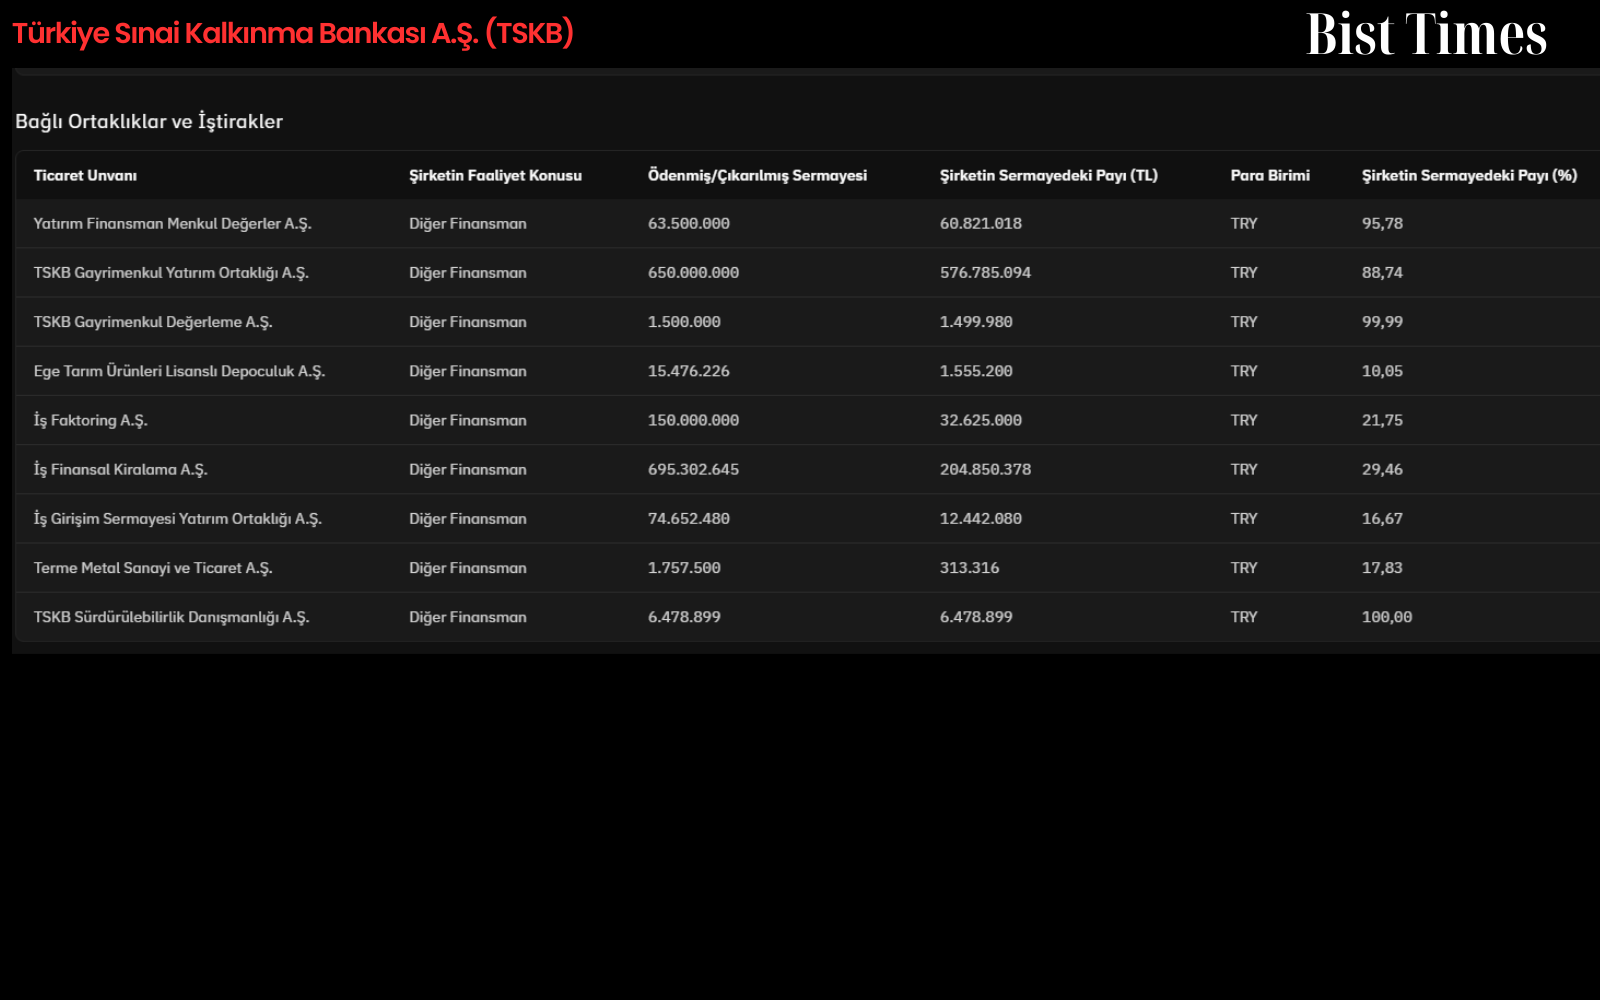Click the 313.316 share value
This screenshot has width=1600, height=1000.
click(x=969, y=568)
